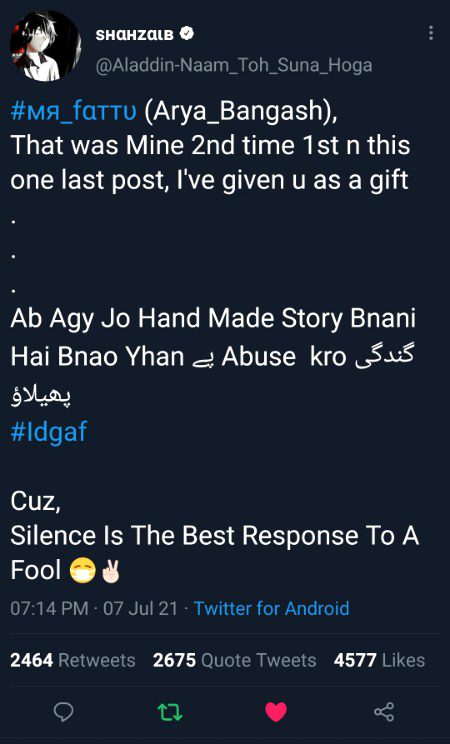450x744 pixels.
Task: Tap the Silence Is The Best Response line
Action: pyautogui.click(x=215, y=536)
